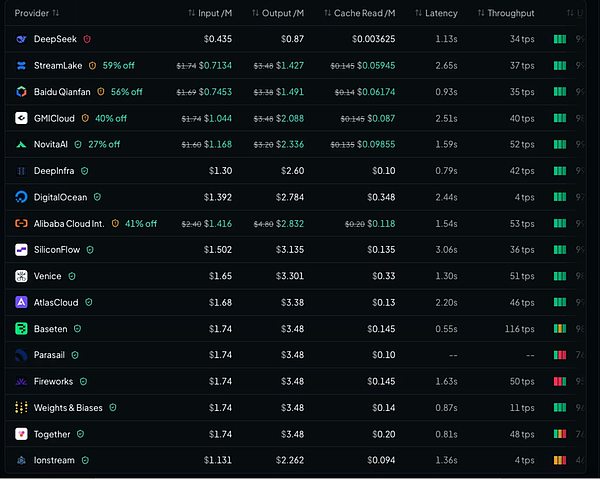This screenshot has height=479, width=600.
Task: Sort the table by Provider column
Action: [37, 13]
